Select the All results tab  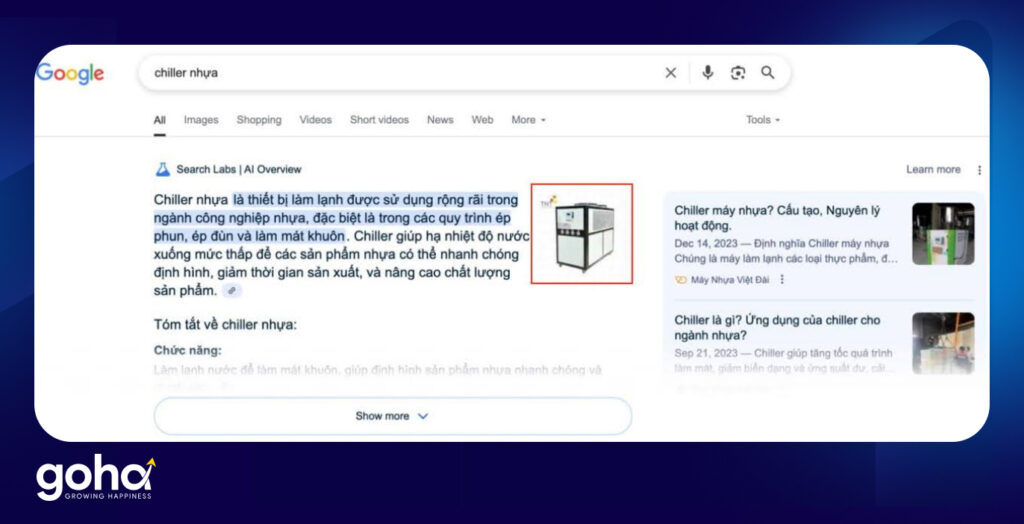pos(159,120)
